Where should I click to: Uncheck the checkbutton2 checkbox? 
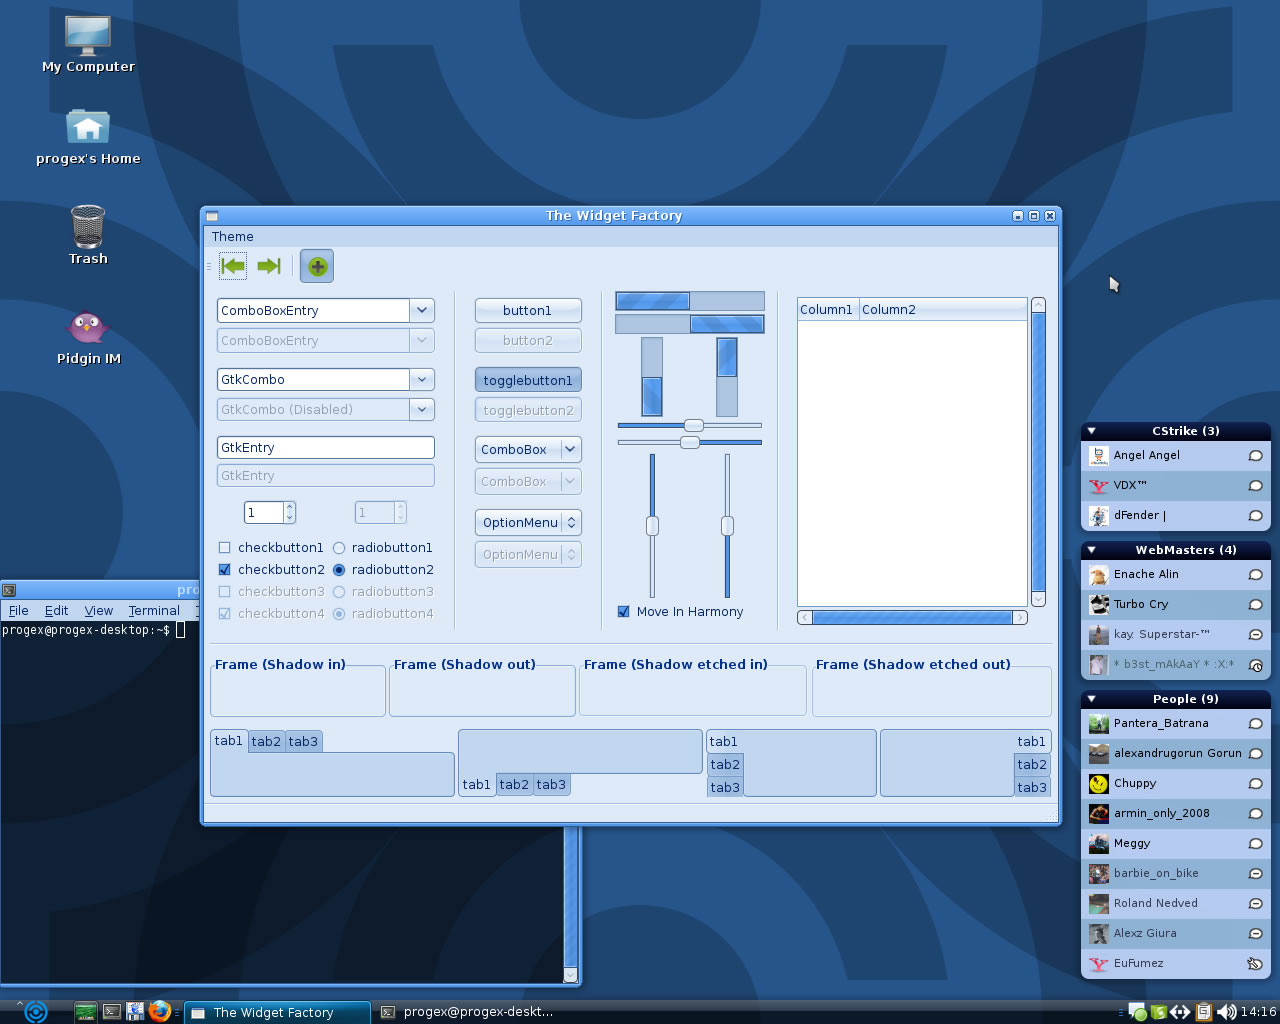(x=224, y=570)
